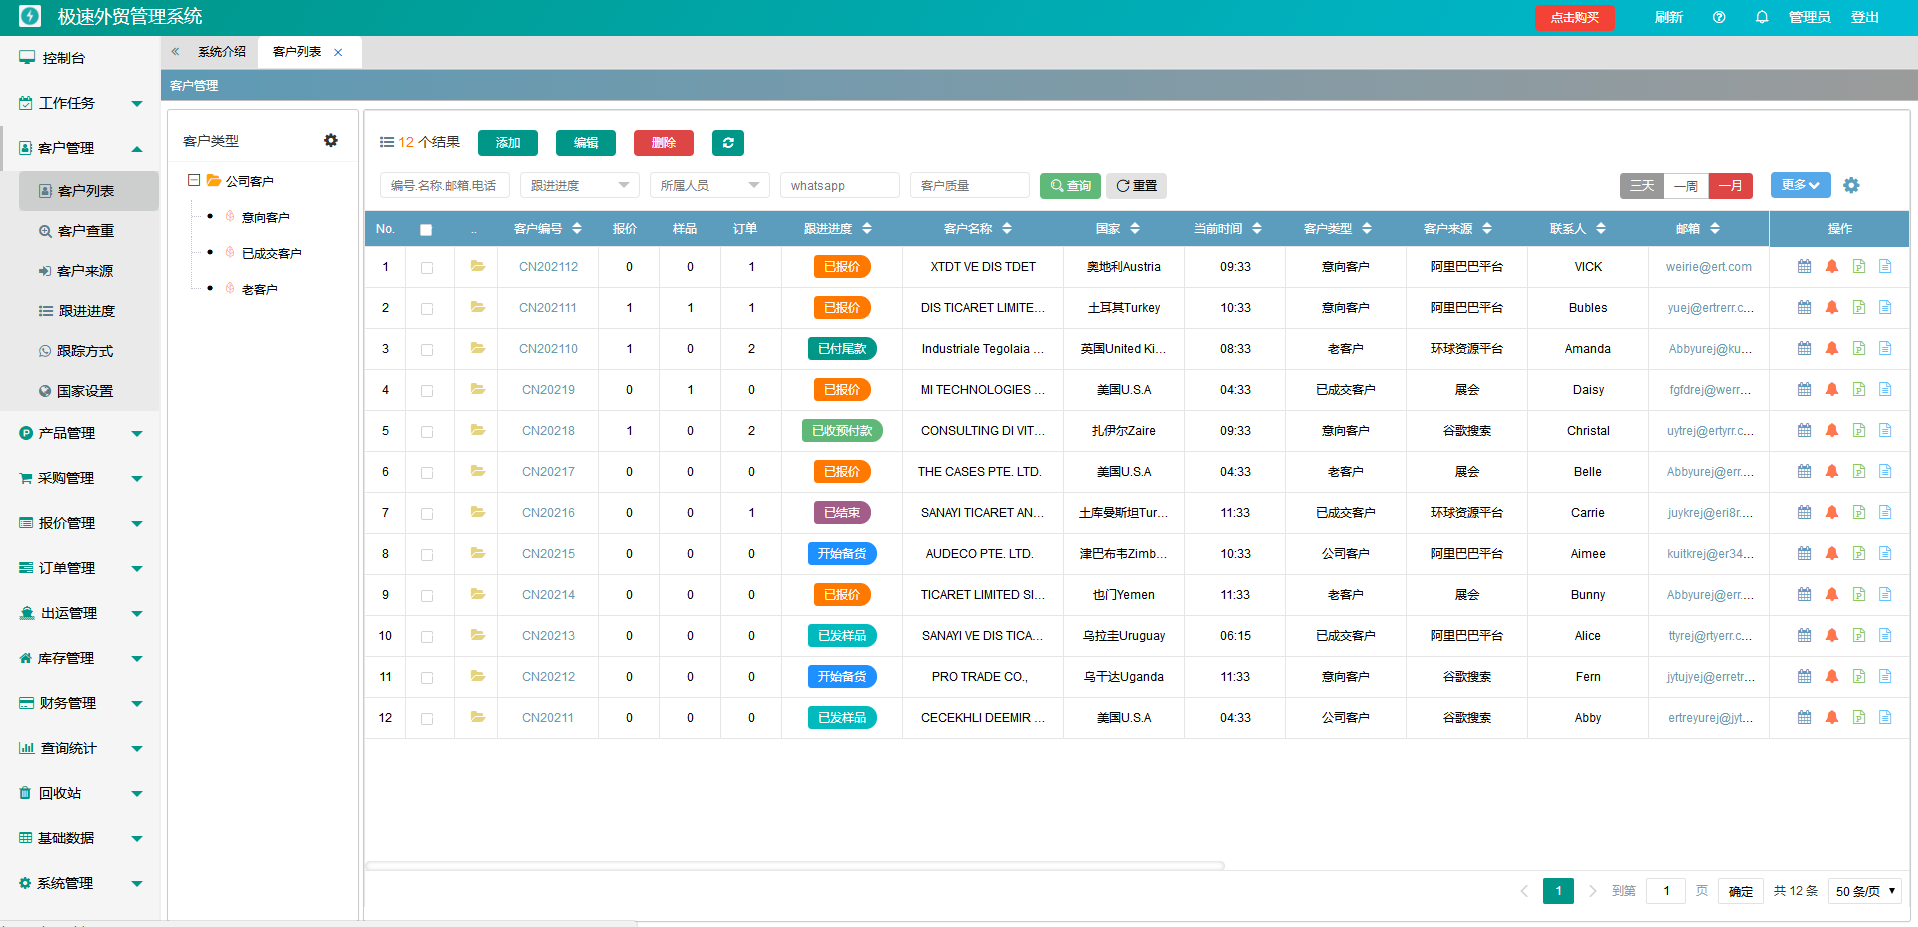Select the 三天 time range toggle
Image resolution: width=1918 pixels, height=927 pixels.
click(x=1642, y=186)
